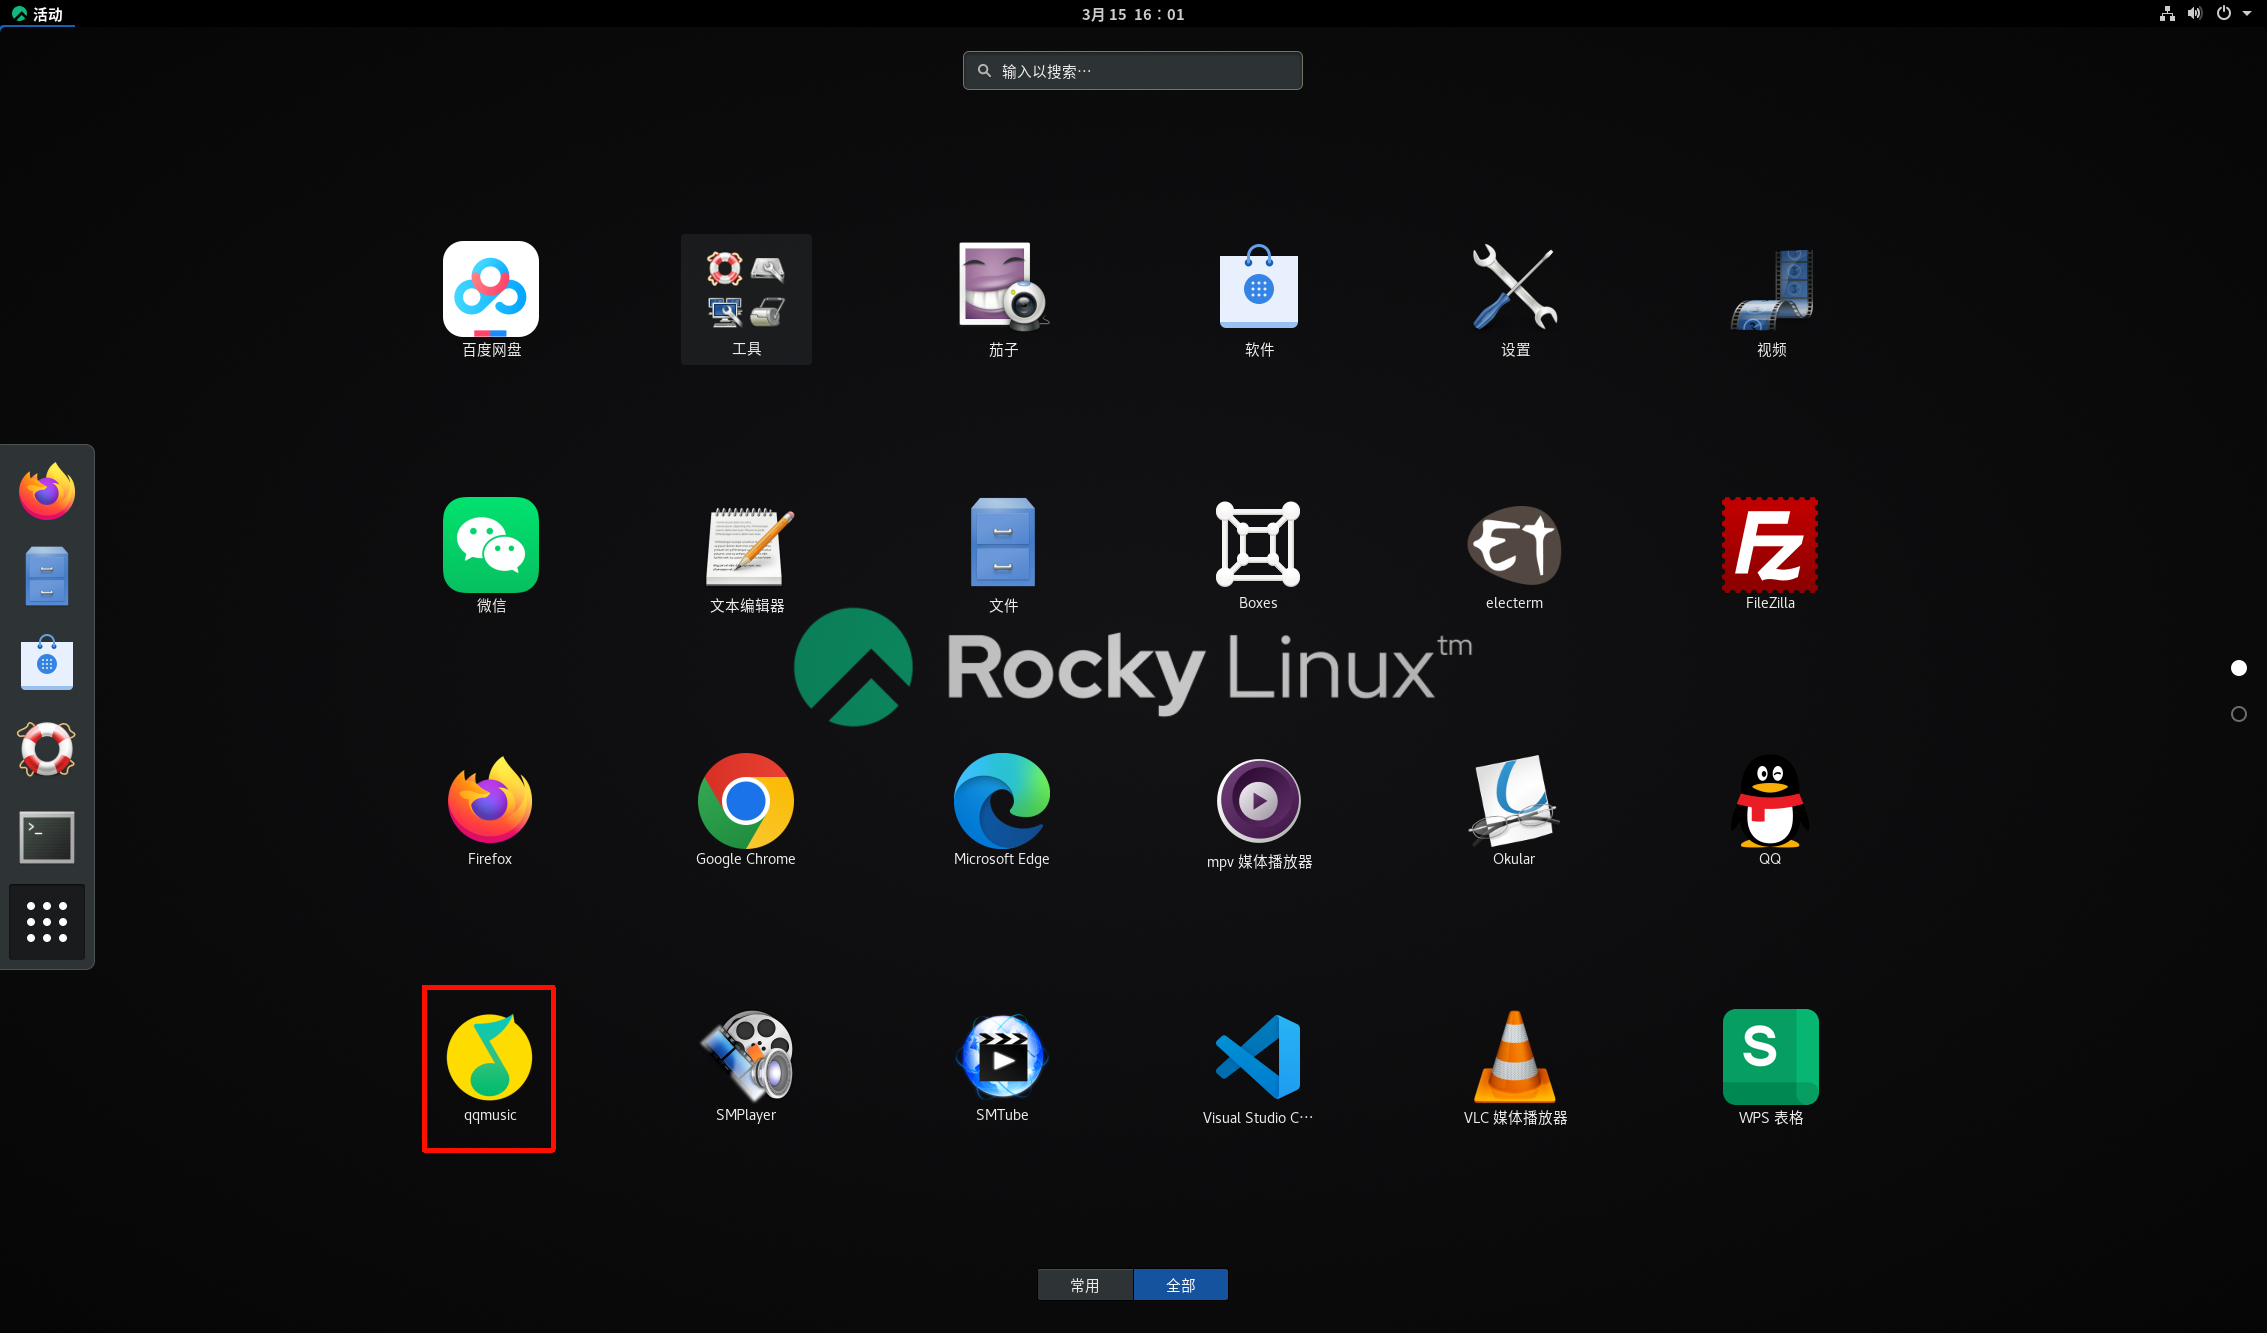Open FileZilla from app grid

[1769, 546]
